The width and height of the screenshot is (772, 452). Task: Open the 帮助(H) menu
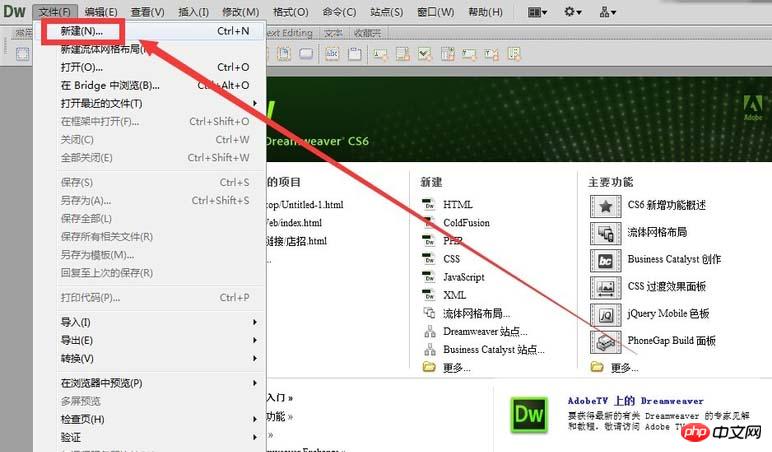coord(485,12)
